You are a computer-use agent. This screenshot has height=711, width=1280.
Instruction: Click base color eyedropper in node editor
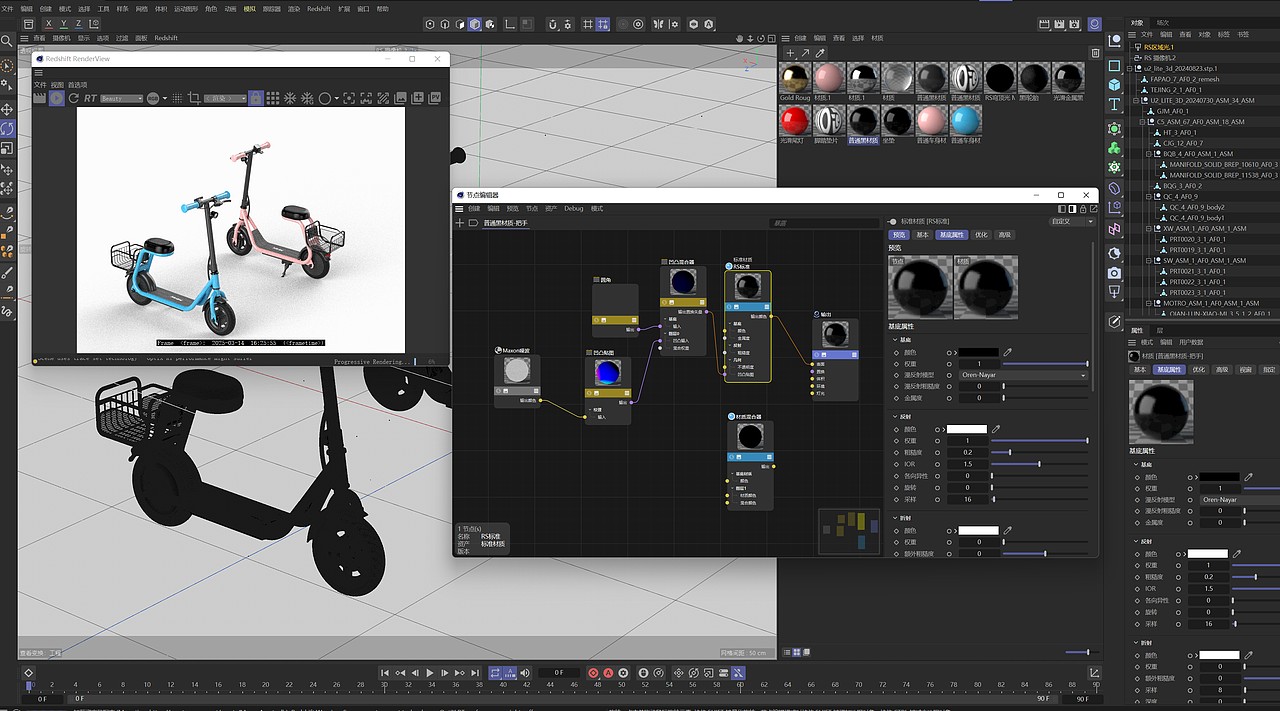pyautogui.click(x=1007, y=352)
